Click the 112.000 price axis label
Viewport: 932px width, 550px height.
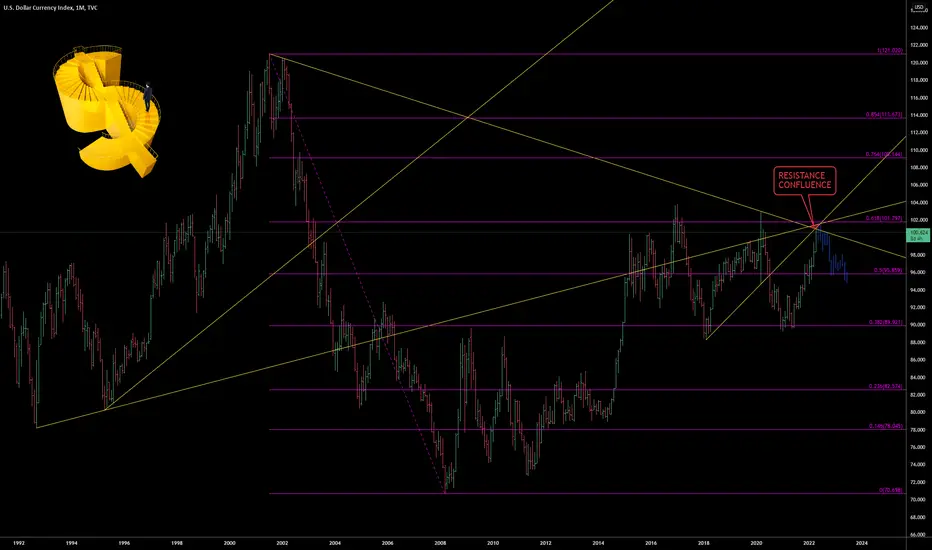pyautogui.click(x=918, y=133)
